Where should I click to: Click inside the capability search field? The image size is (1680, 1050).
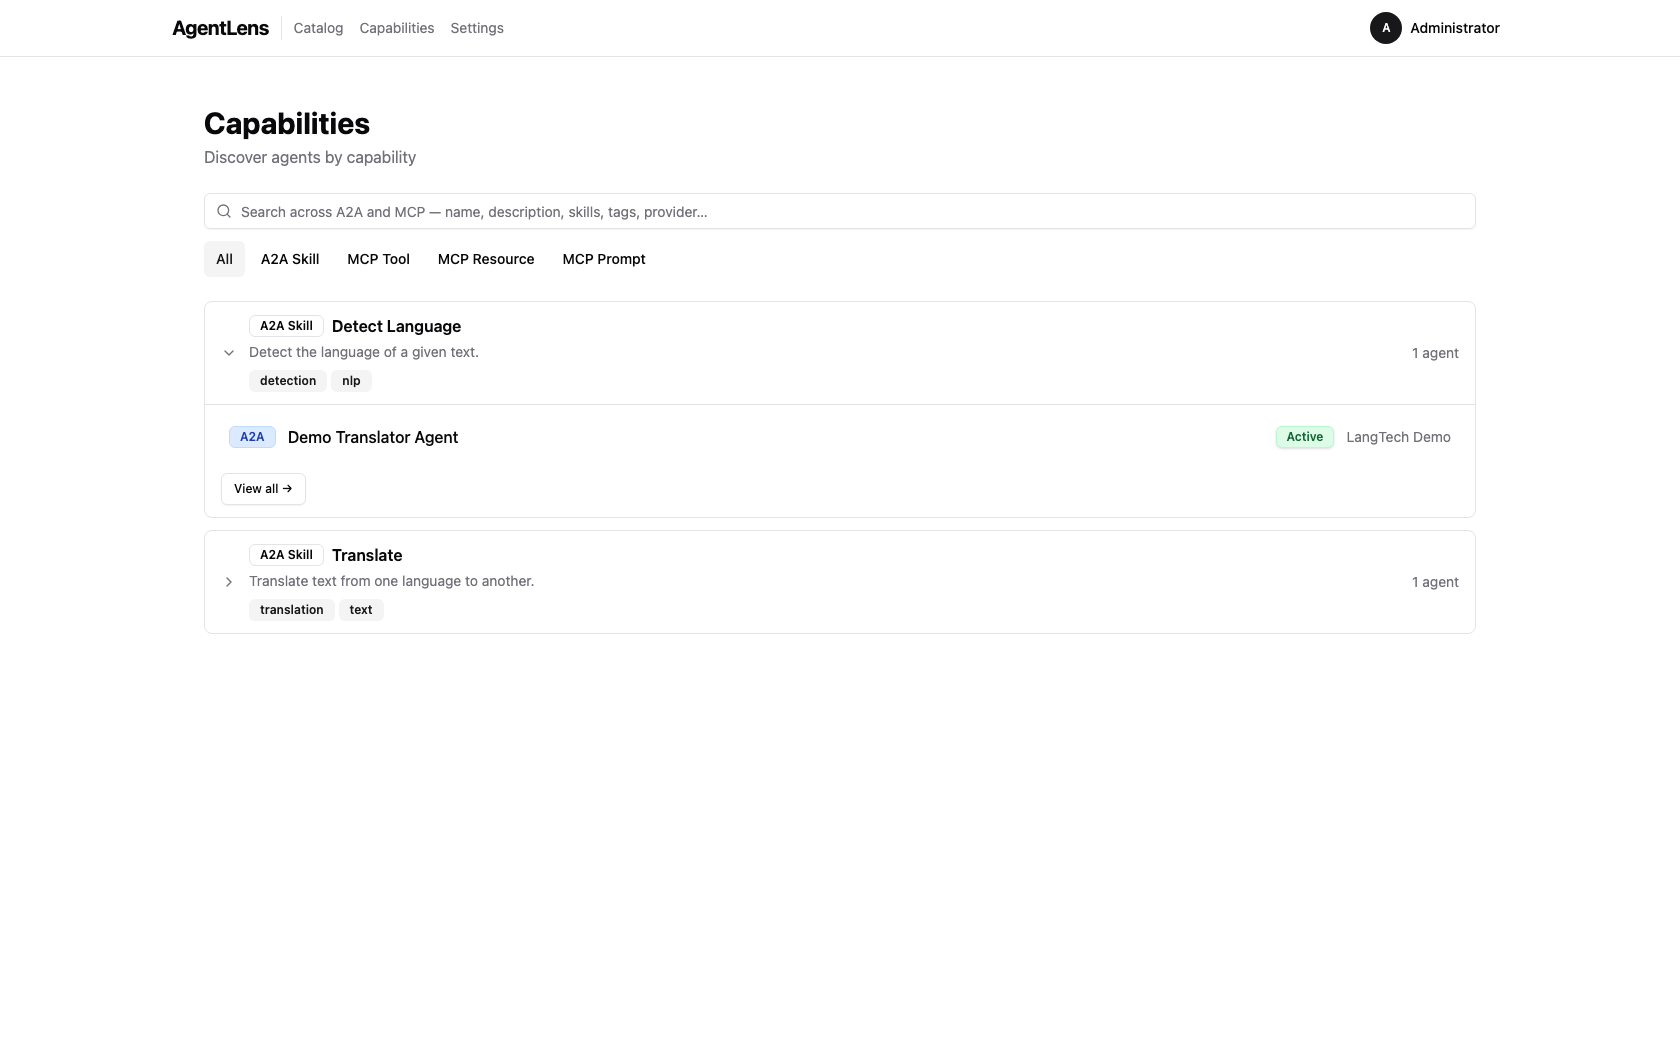[x=700, y=211]
